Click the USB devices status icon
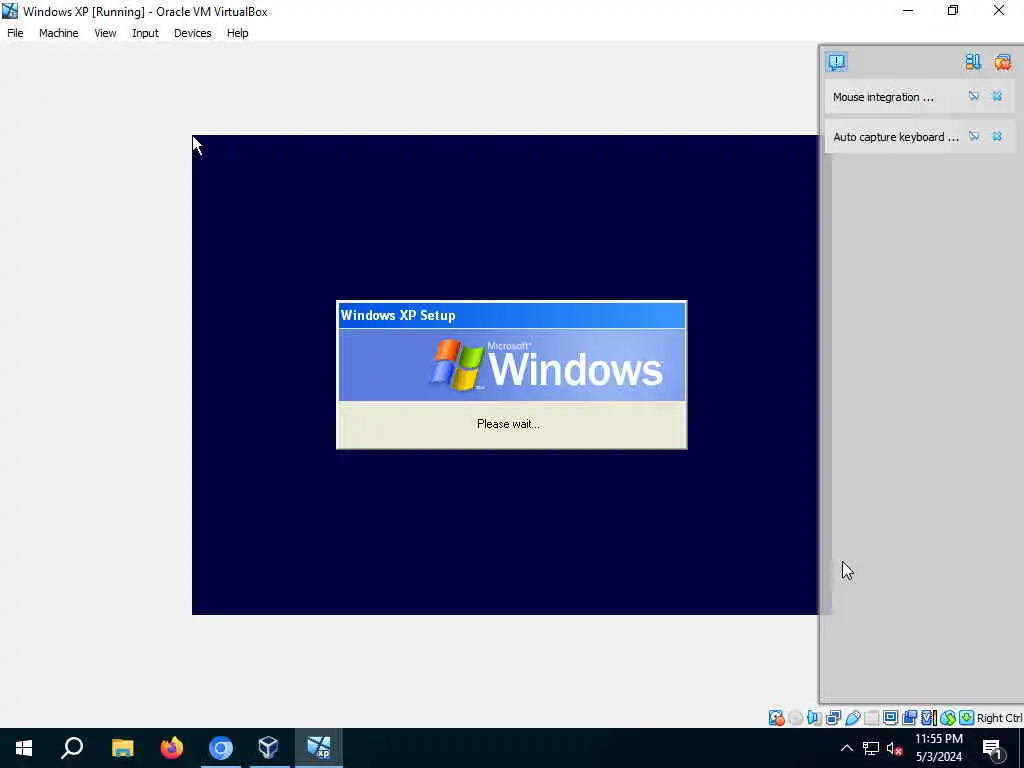Image resolution: width=1024 pixels, height=768 pixels. [x=853, y=718]
